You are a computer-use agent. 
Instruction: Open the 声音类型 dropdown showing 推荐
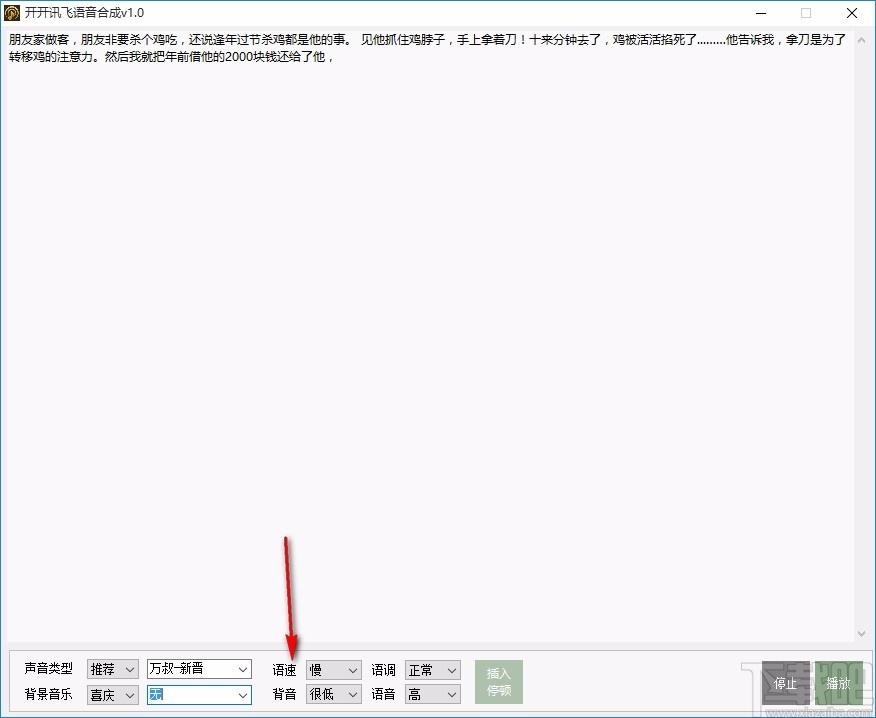click(x=112, y=669)
